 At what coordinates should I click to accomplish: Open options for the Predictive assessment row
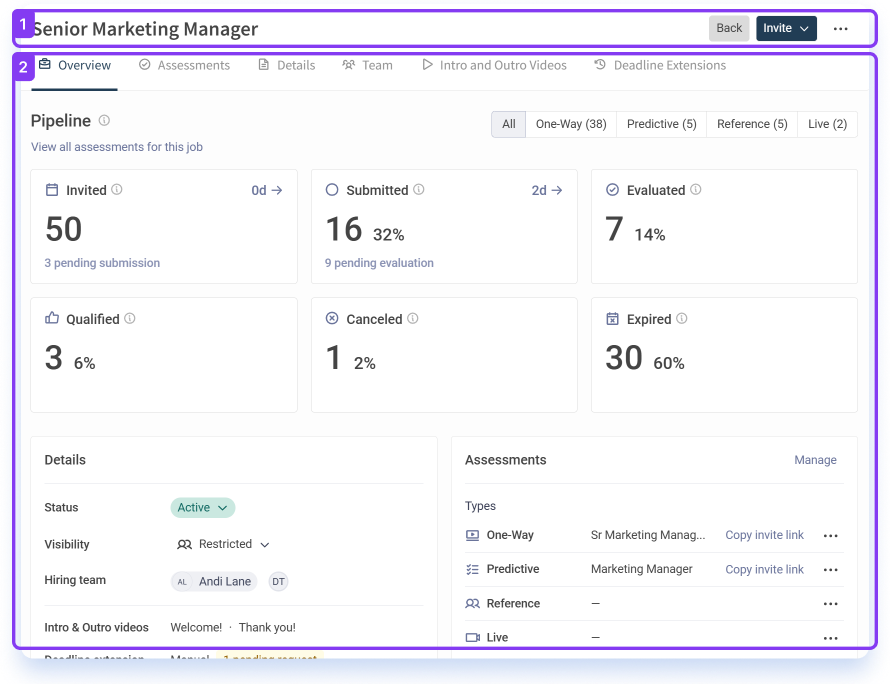pyautogui.click(x=830, y=569)
